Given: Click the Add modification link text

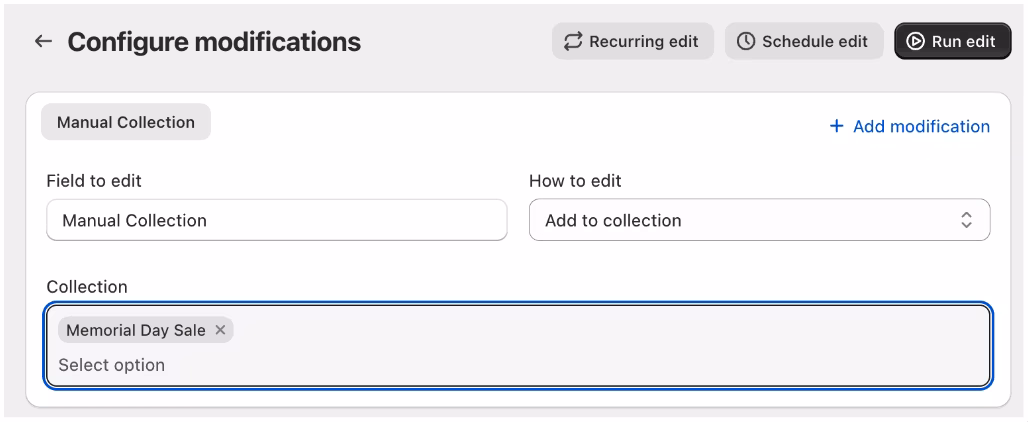Looking at the screenshot, I should point(921,127).
